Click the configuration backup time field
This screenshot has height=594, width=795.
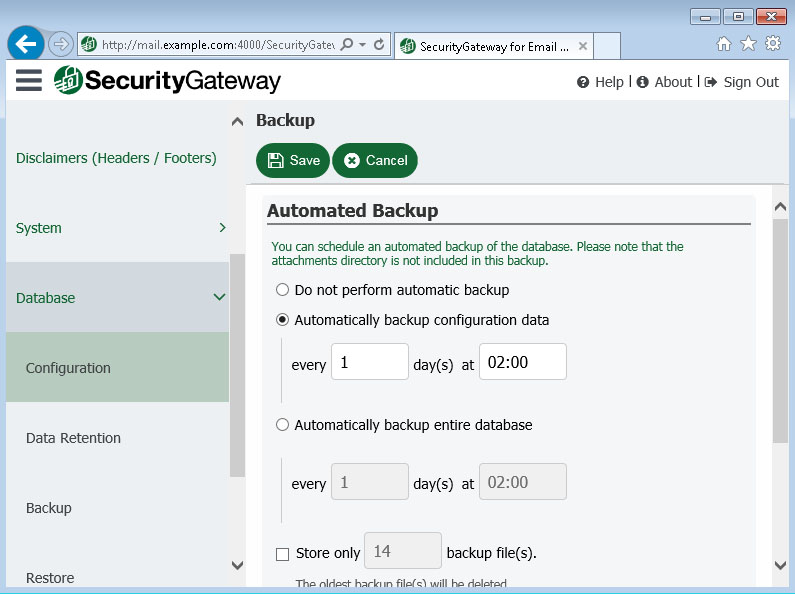point(523,362)
